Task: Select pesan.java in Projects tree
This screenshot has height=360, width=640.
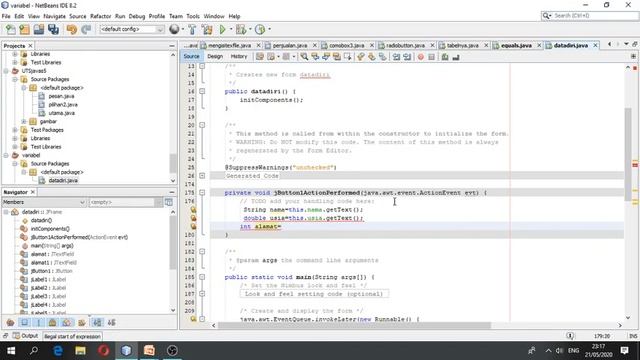Action: coord(61,96)
